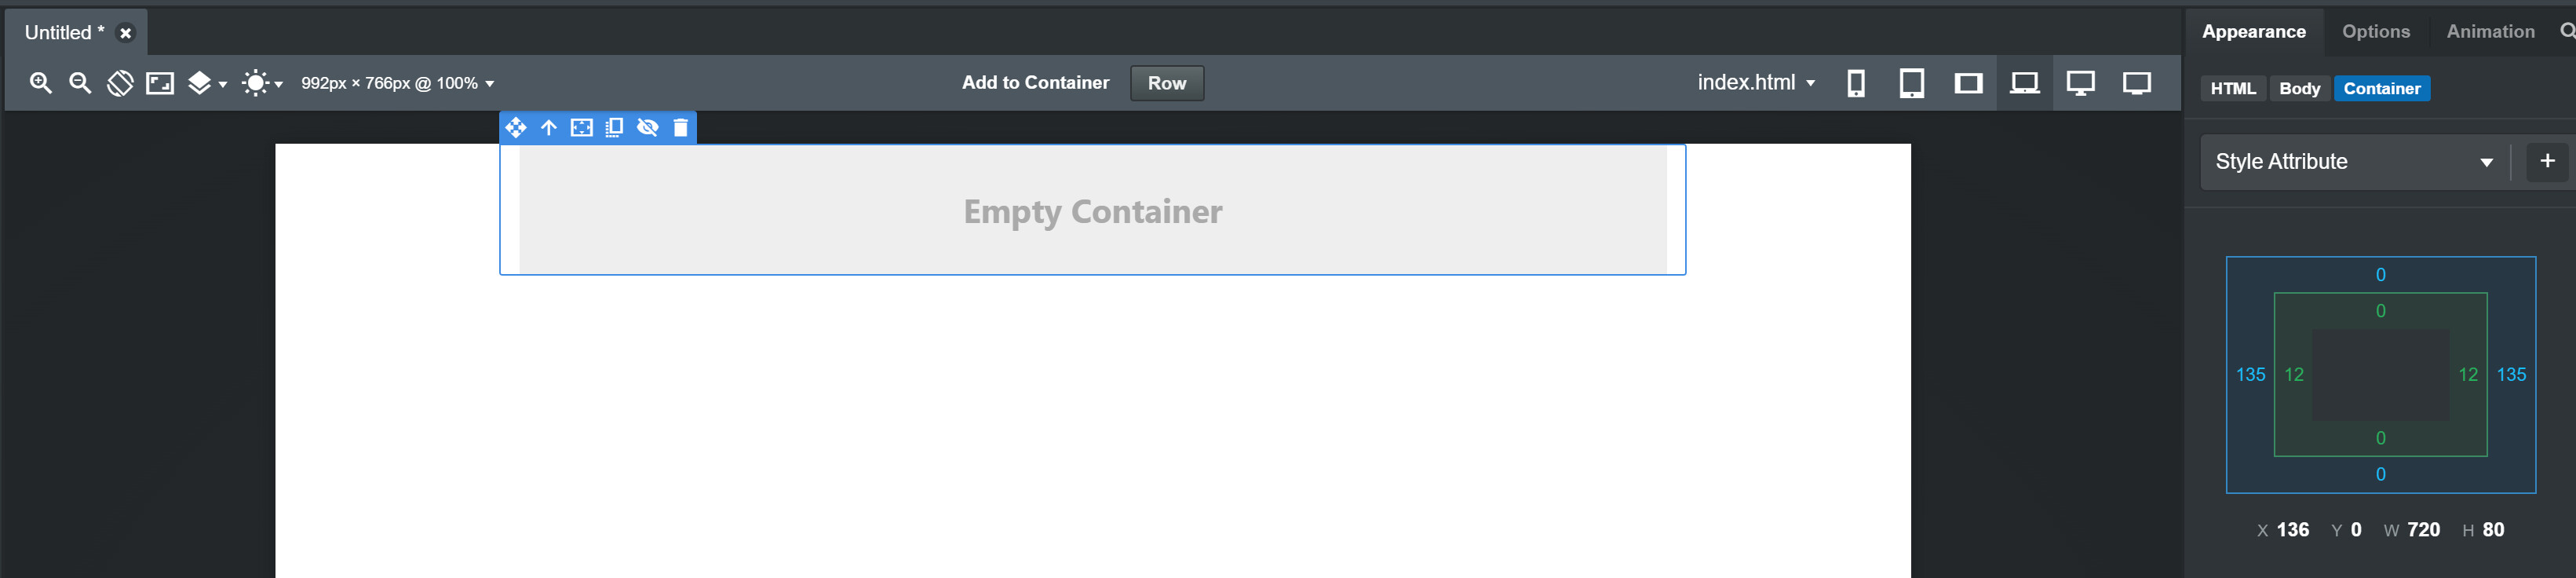Click the zoom out magnifier icon
The height and width of the screenshot is (578, 2576).
(80, 83)
